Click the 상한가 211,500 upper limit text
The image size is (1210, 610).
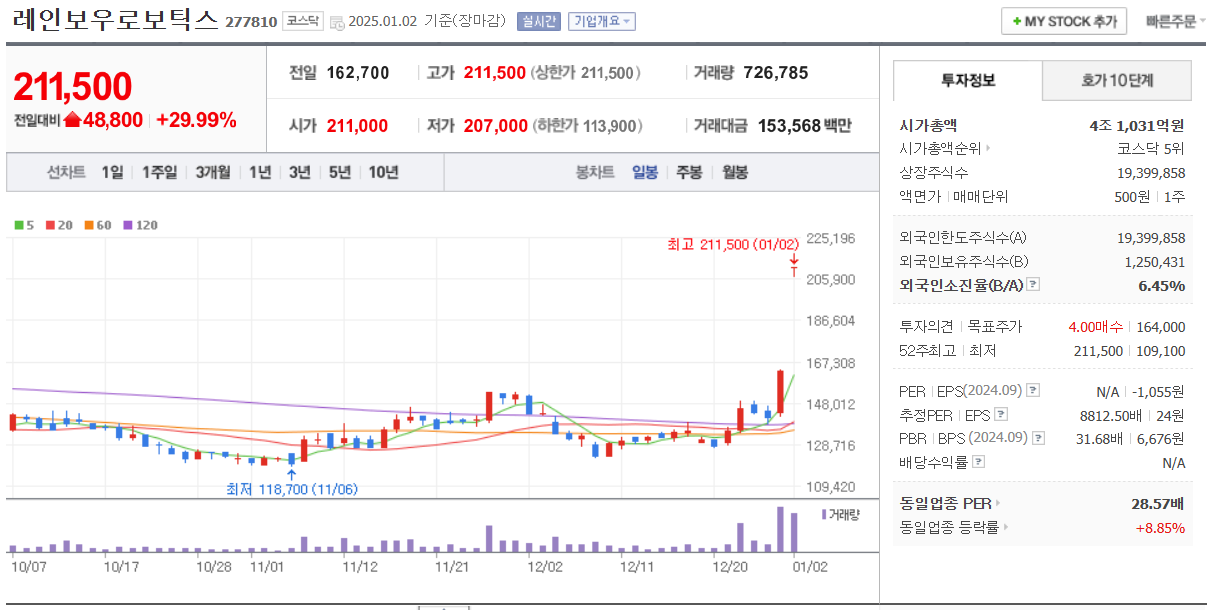586,73
